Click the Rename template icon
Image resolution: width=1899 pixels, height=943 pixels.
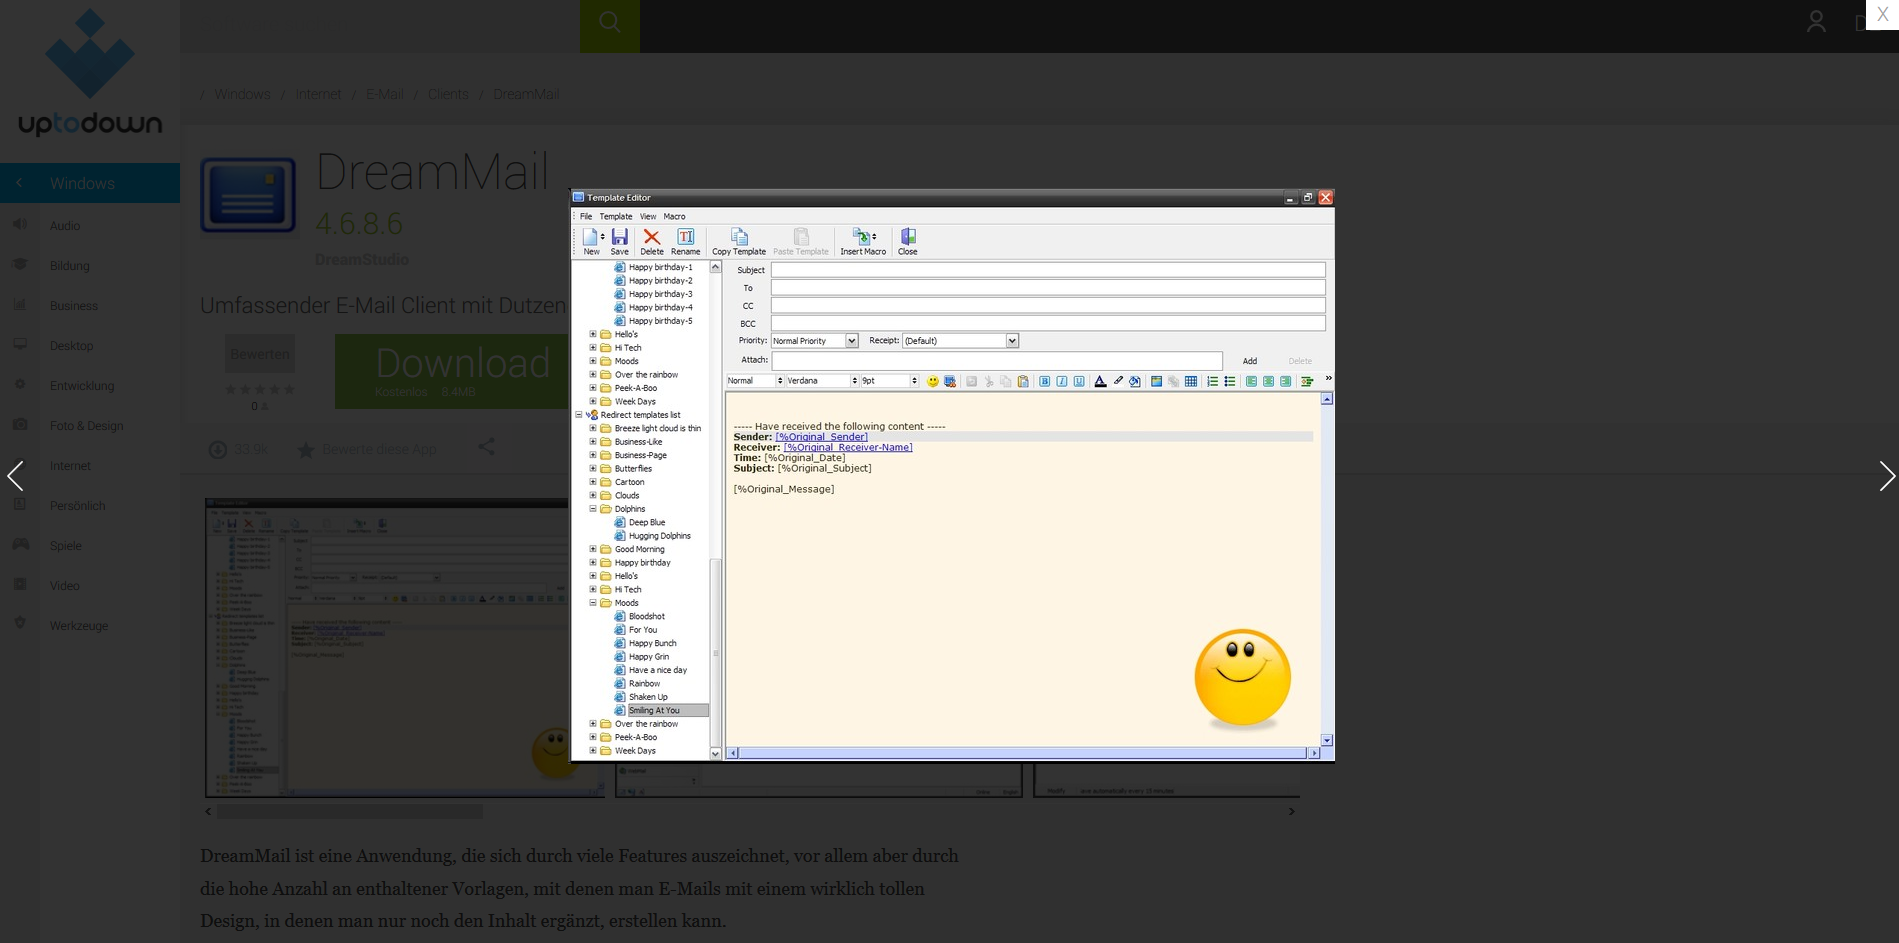click(686, 237)
